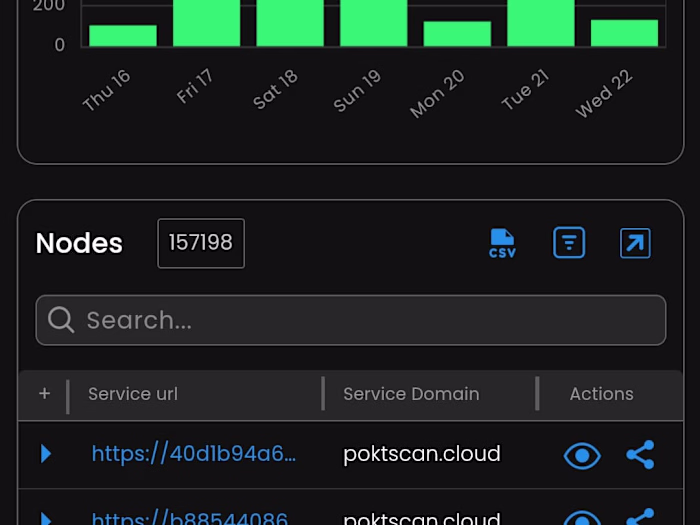Open the Nodes filter options

[x=569, y=243]
